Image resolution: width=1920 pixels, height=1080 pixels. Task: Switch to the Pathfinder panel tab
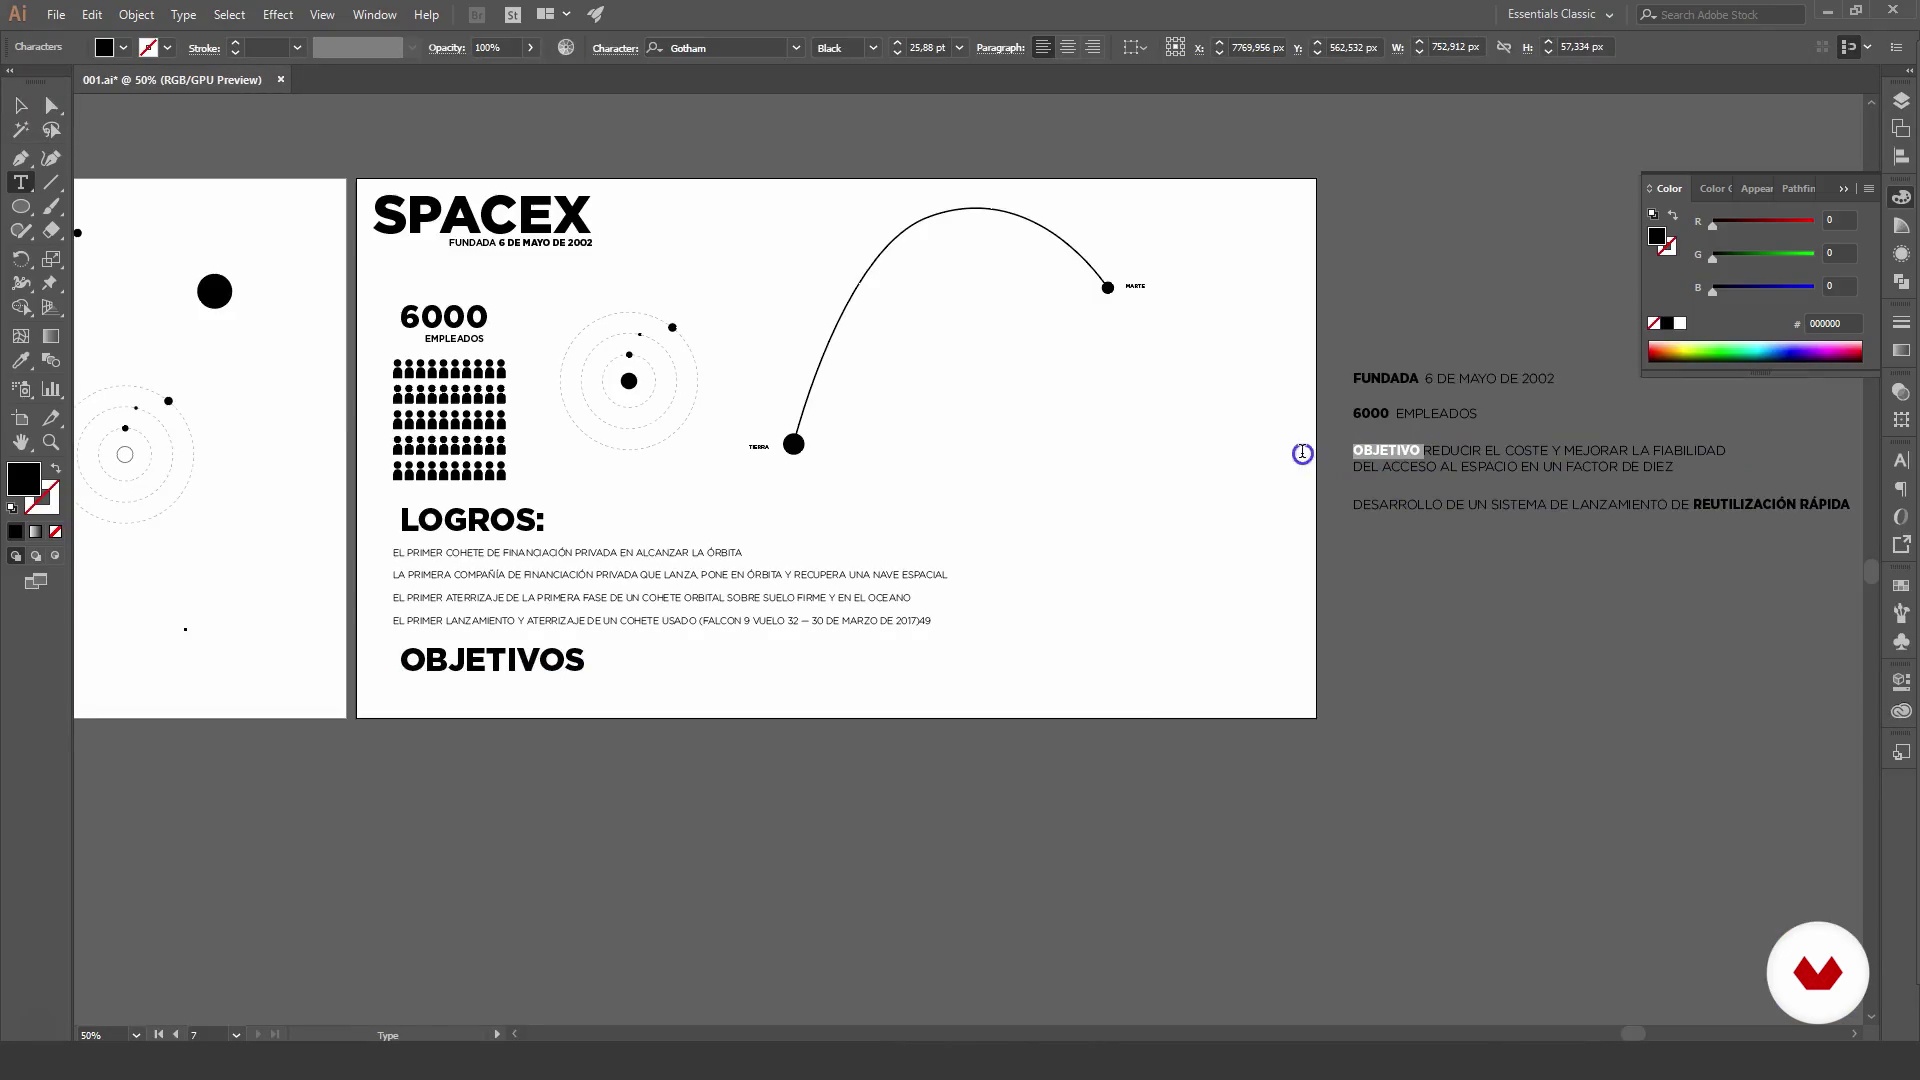point(1798,188)
